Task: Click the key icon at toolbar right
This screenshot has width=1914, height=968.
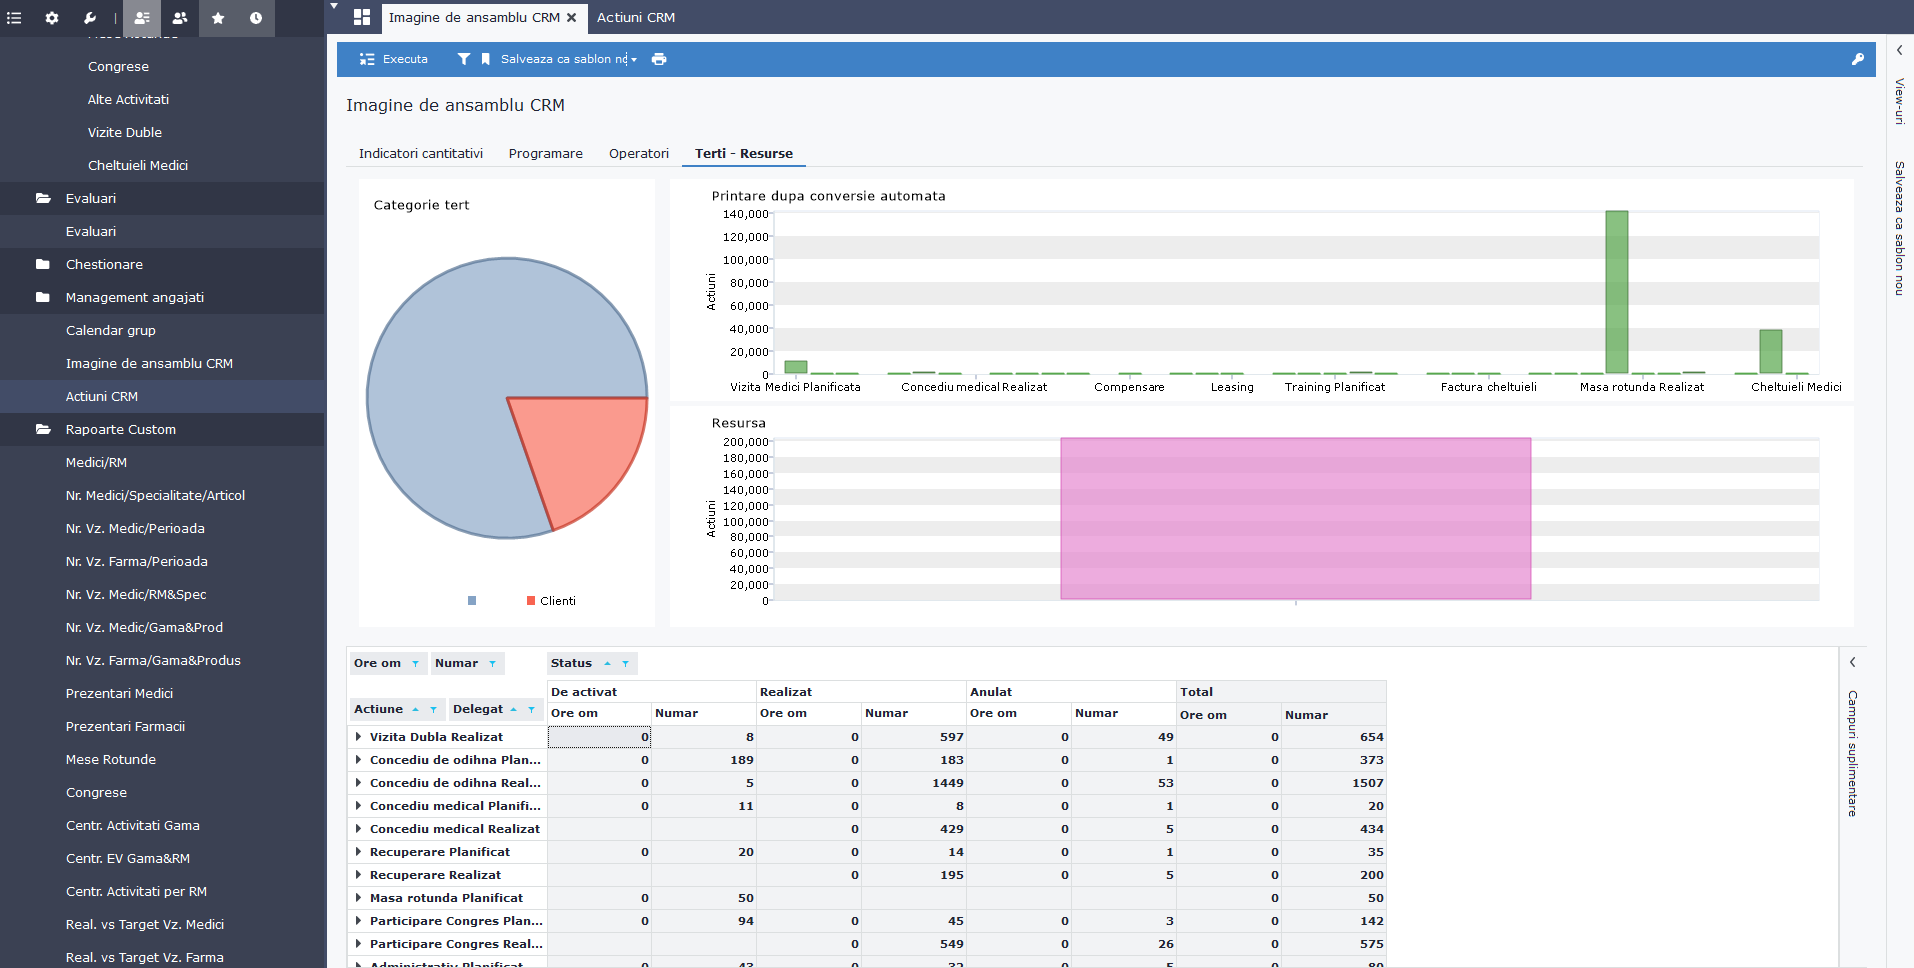Action: [1857, 59]
